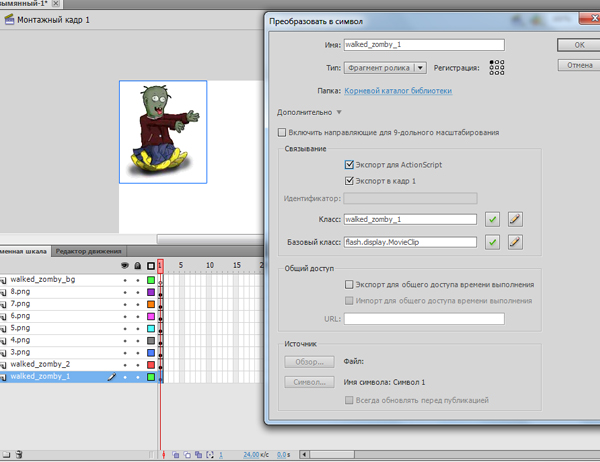Click cyan outline swatch of 5.png layer
The image size is (600, 462).
pyautogui.click(x=151, y=329)
